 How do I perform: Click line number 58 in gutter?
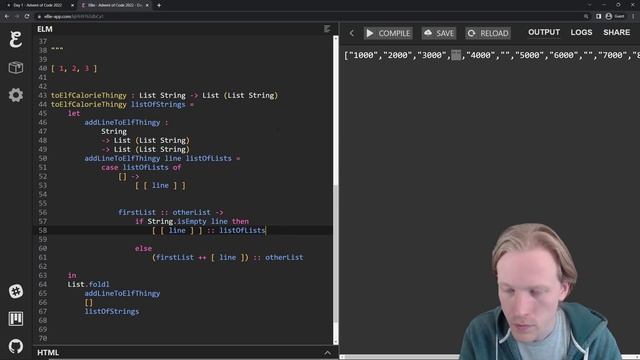42,230
